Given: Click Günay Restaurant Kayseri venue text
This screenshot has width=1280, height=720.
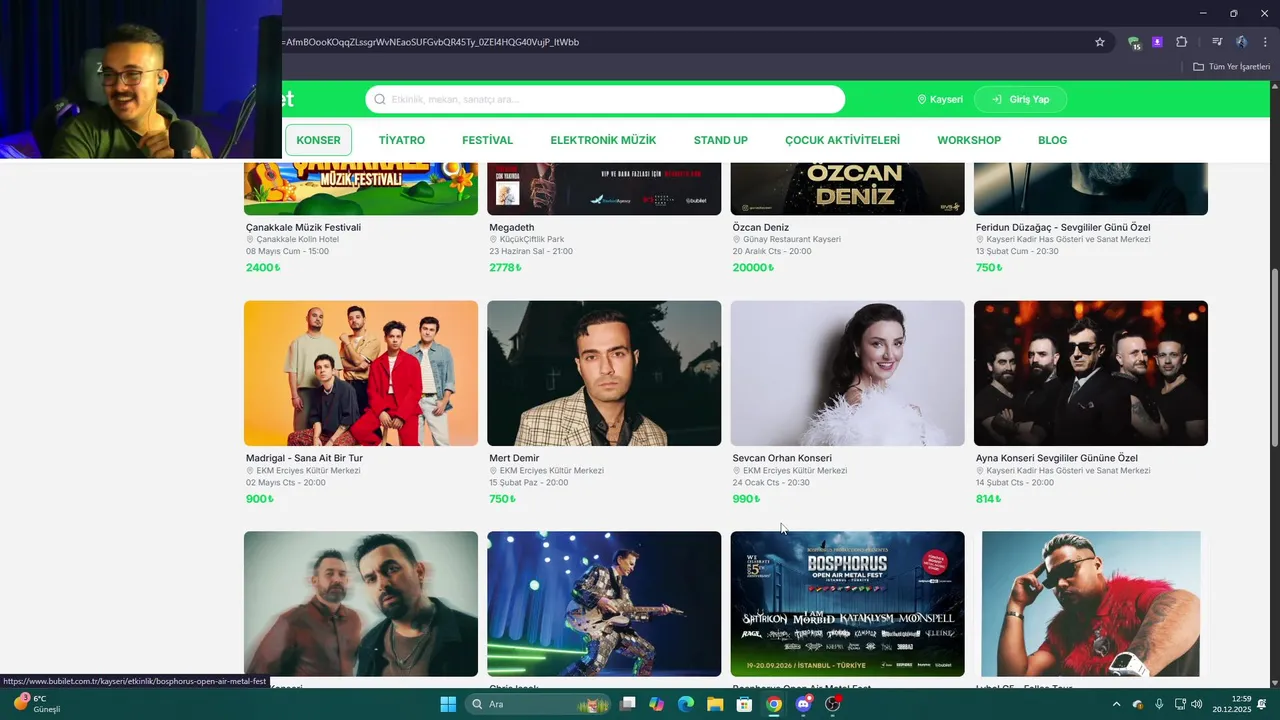Looking at the screenshot, I should tap(791, 240).
